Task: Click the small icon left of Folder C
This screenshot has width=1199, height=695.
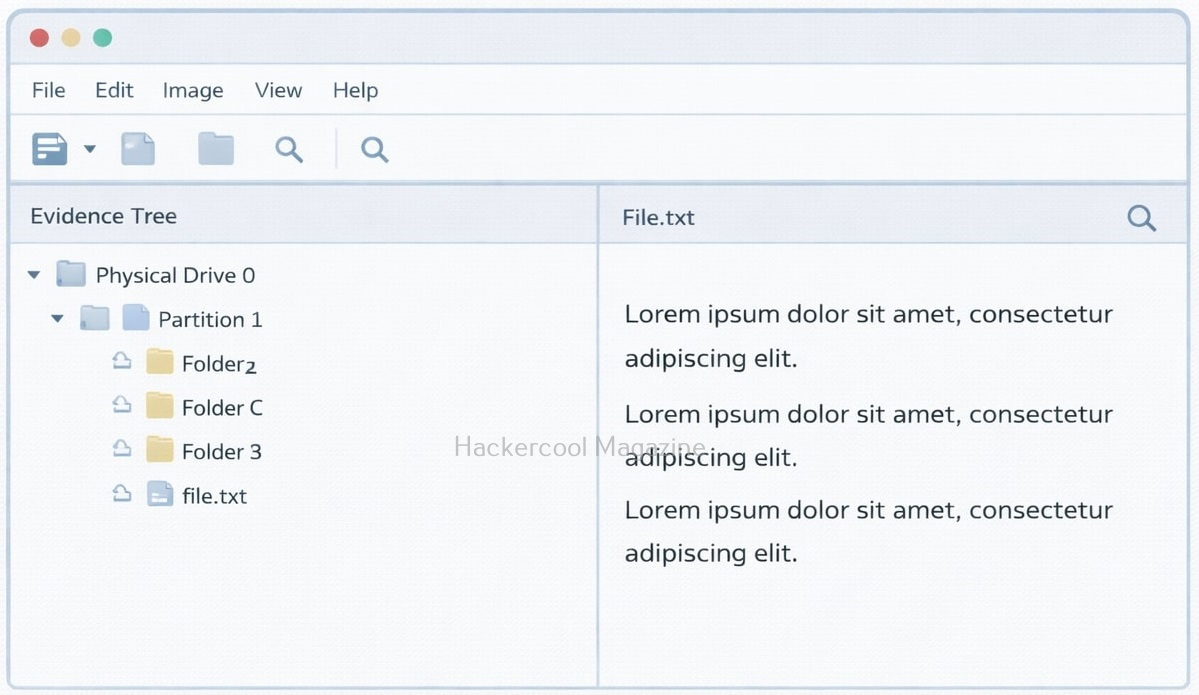Action: (x=122, y=405)
